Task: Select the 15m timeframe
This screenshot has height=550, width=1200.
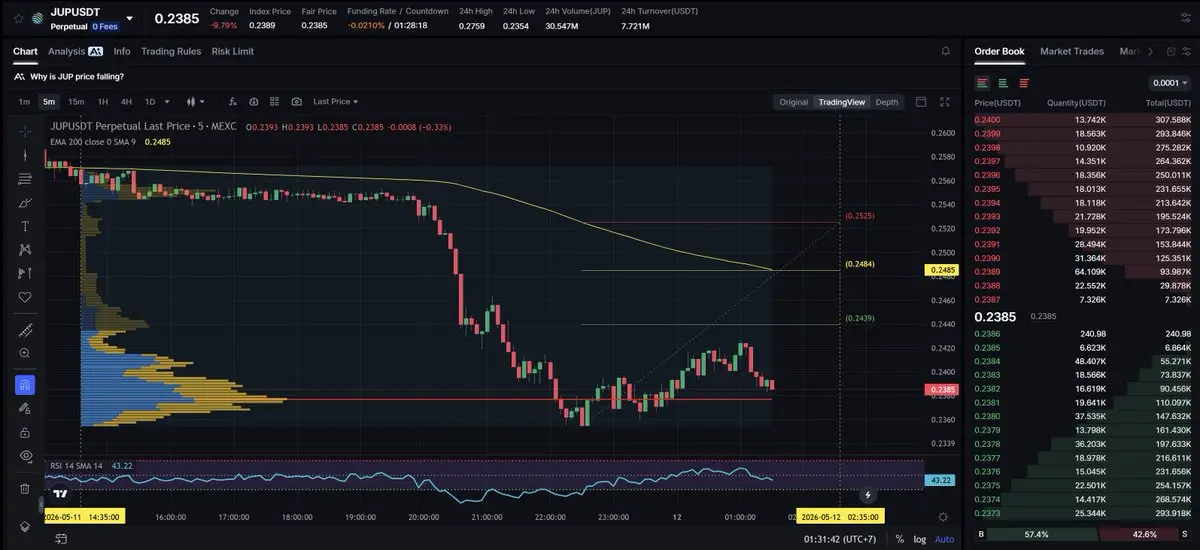Action: point(76,101)
